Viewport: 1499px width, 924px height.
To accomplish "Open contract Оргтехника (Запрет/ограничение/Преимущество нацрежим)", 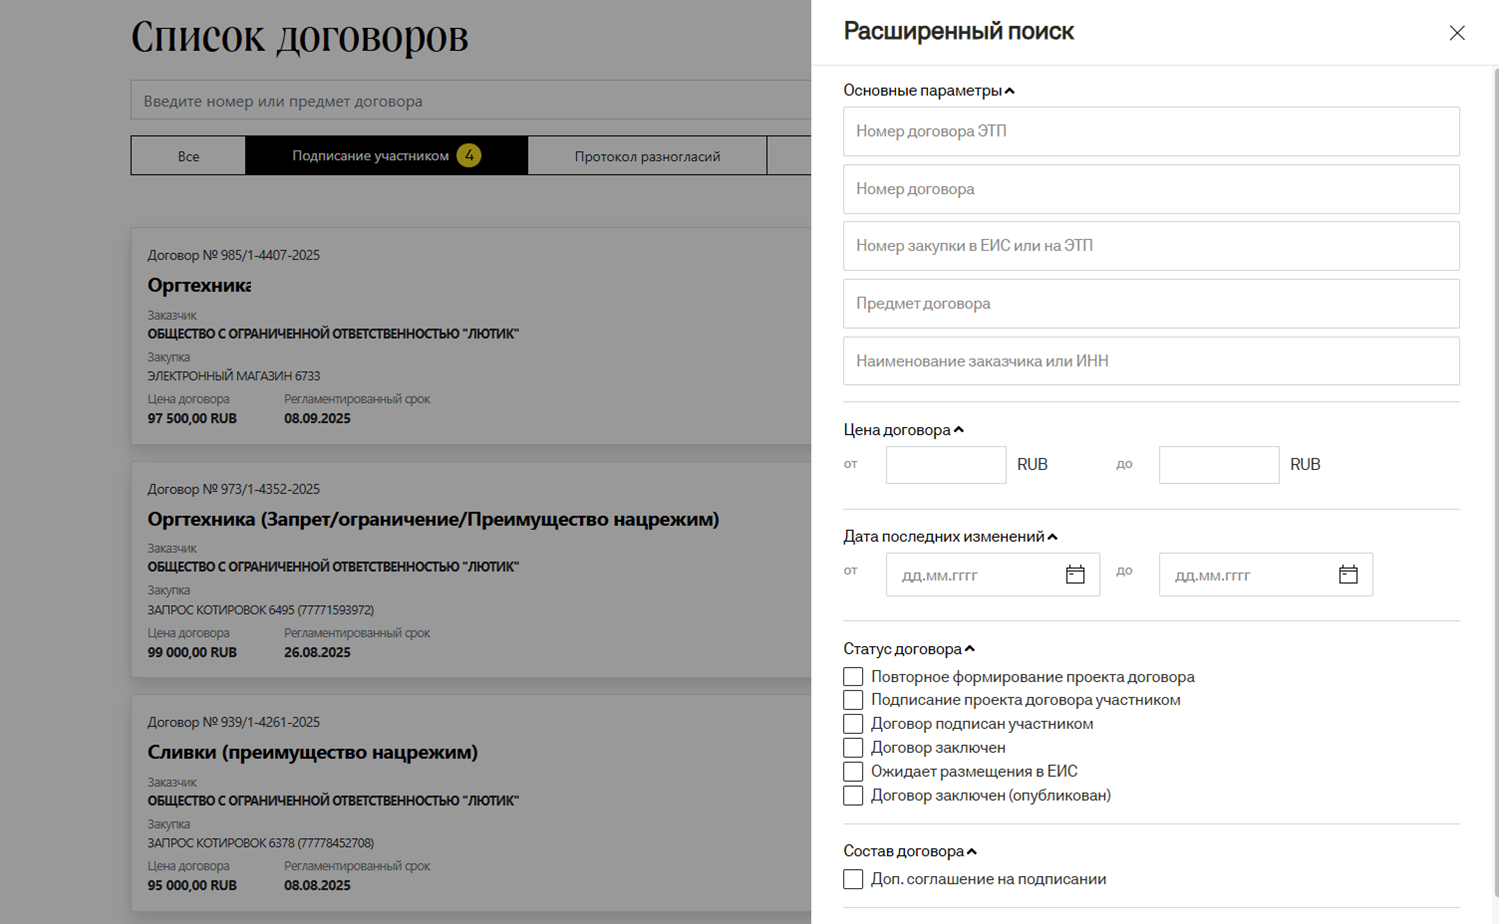I will click(433, 519).
